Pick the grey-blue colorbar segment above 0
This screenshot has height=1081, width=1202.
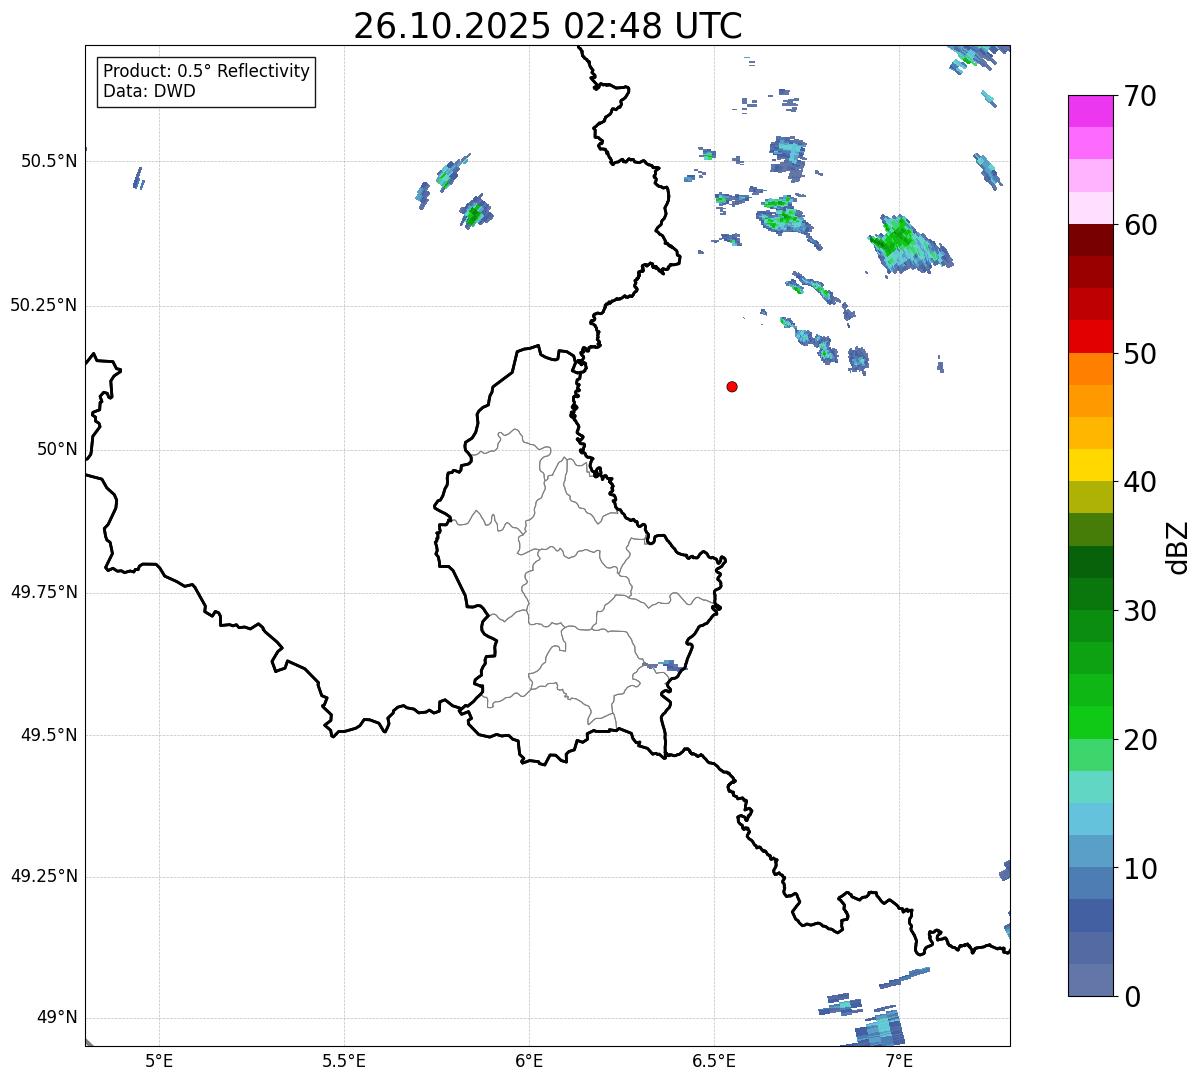click(1090, 980)
